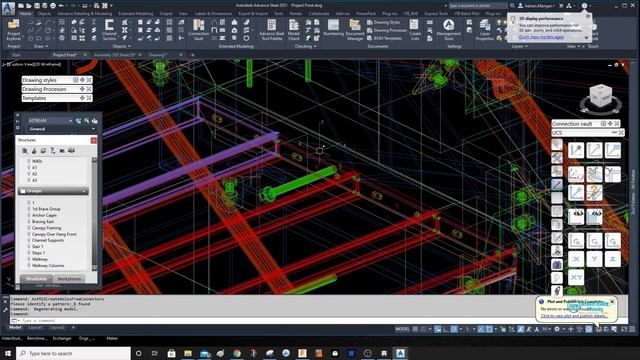Screen dimensions: 640x360
Task: Click the keyword search field in title bar
Action: 477,6
